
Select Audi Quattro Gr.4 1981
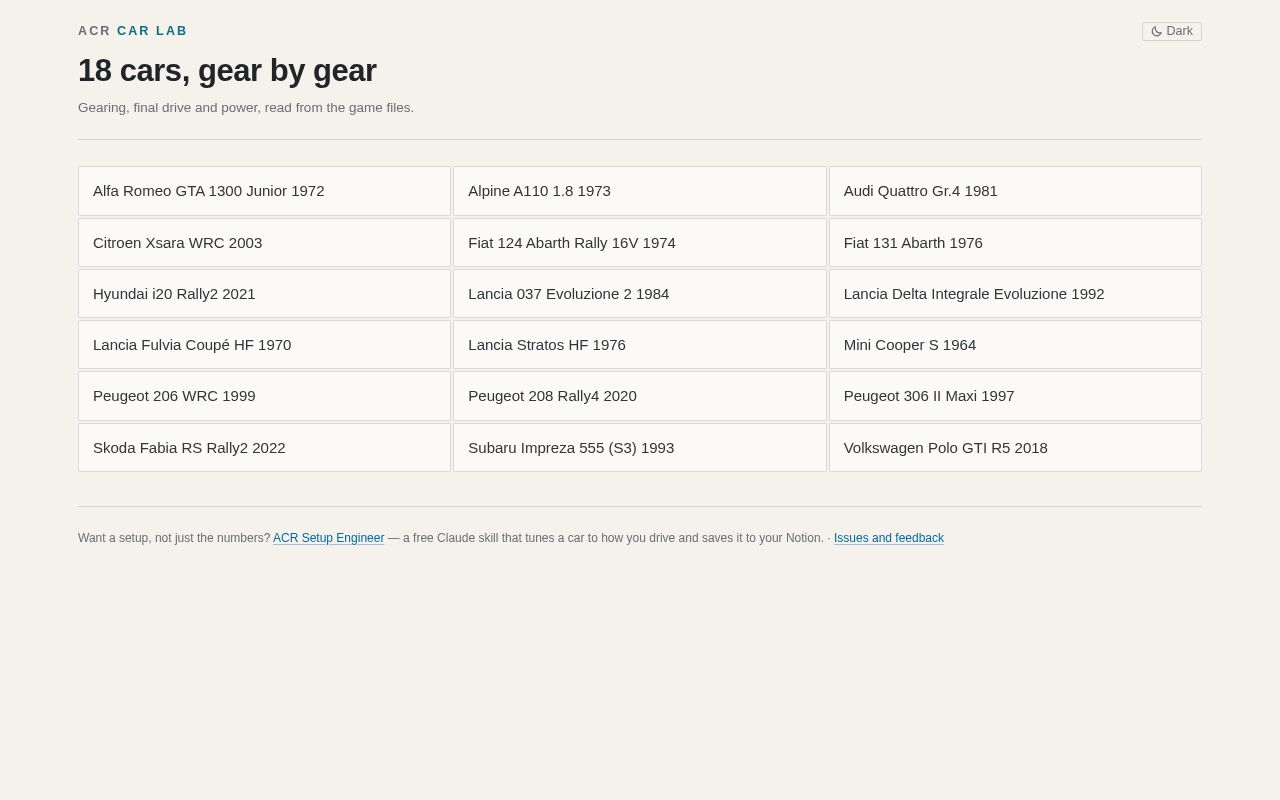click(1015, 191)
